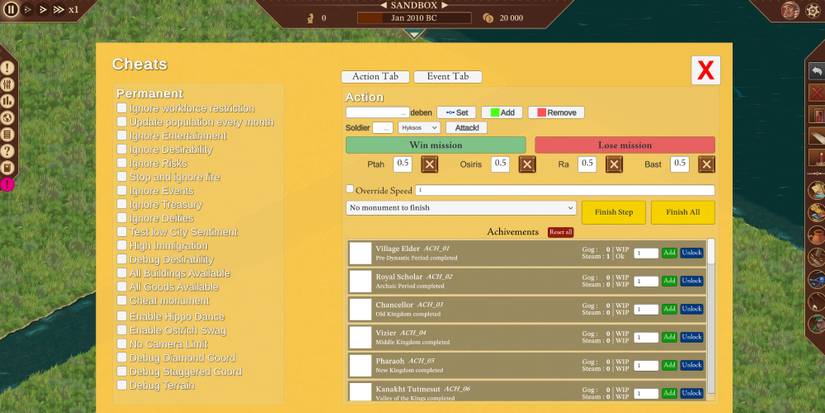The image size is (825, 413).
Task: Click the pause button in top-left corner
Action: 11,9
